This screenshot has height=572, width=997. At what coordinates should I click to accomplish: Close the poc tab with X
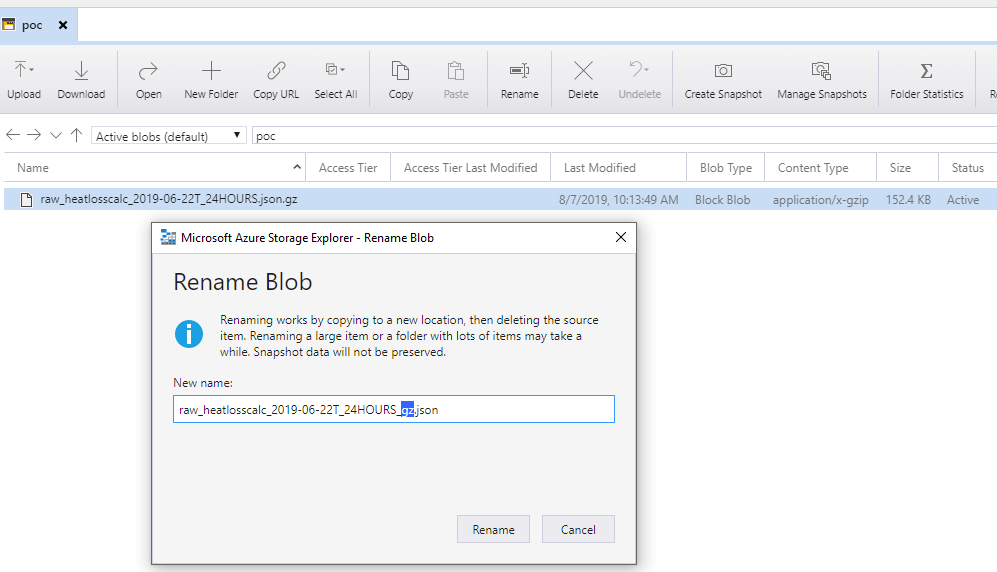63,25
